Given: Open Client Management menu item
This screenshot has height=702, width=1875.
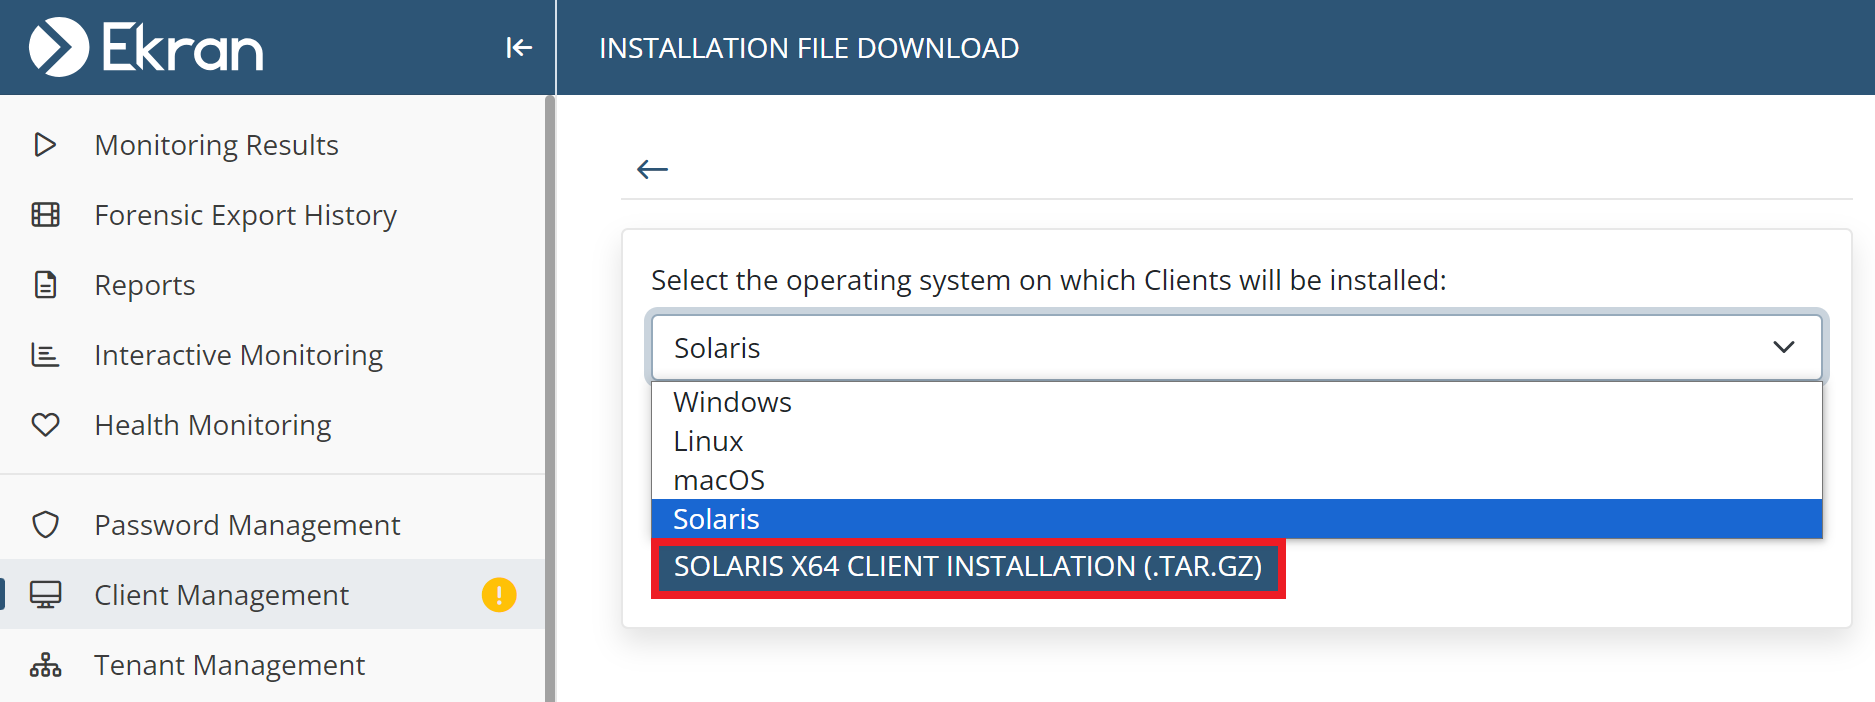Looking at the screenshot, I should (x=221, y=595).
